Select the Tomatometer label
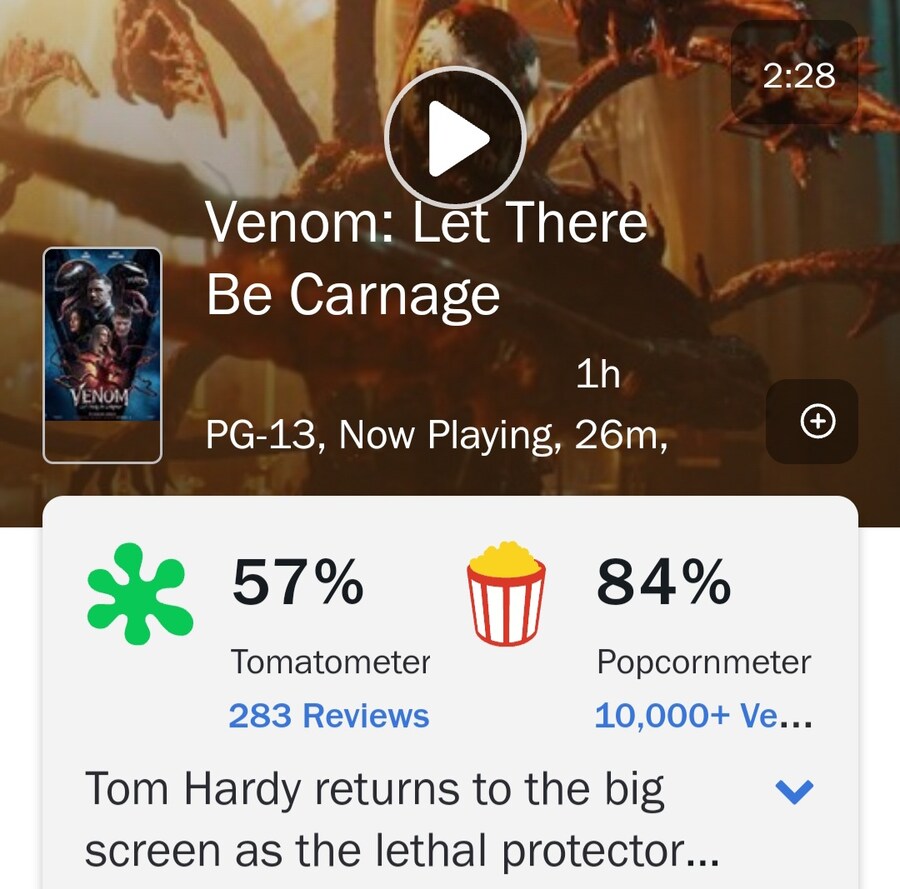 click(330, 662)
